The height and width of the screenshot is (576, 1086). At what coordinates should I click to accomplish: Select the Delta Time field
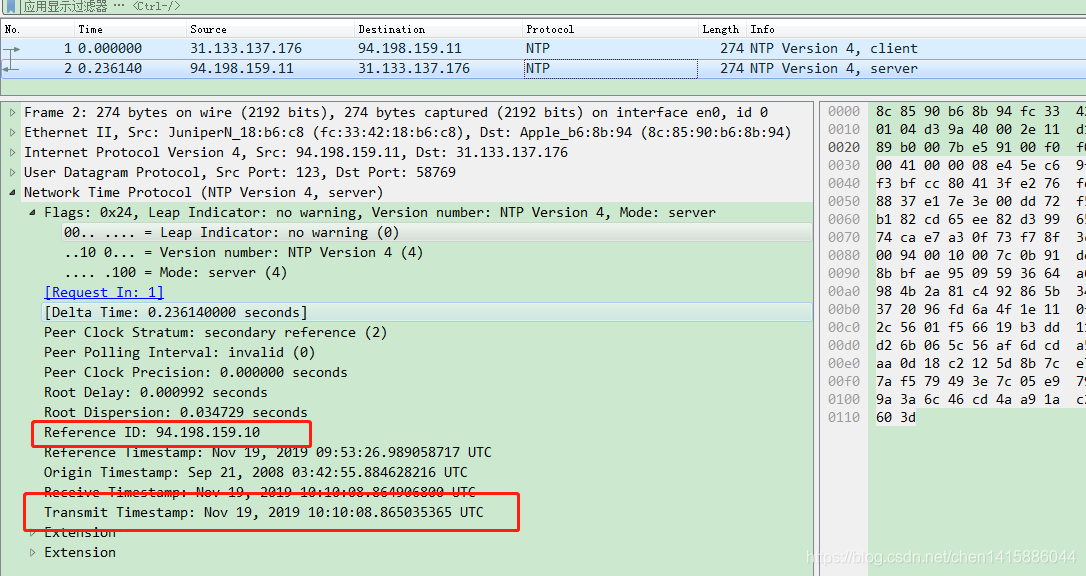pyautogui.click(x=175, y=312)
